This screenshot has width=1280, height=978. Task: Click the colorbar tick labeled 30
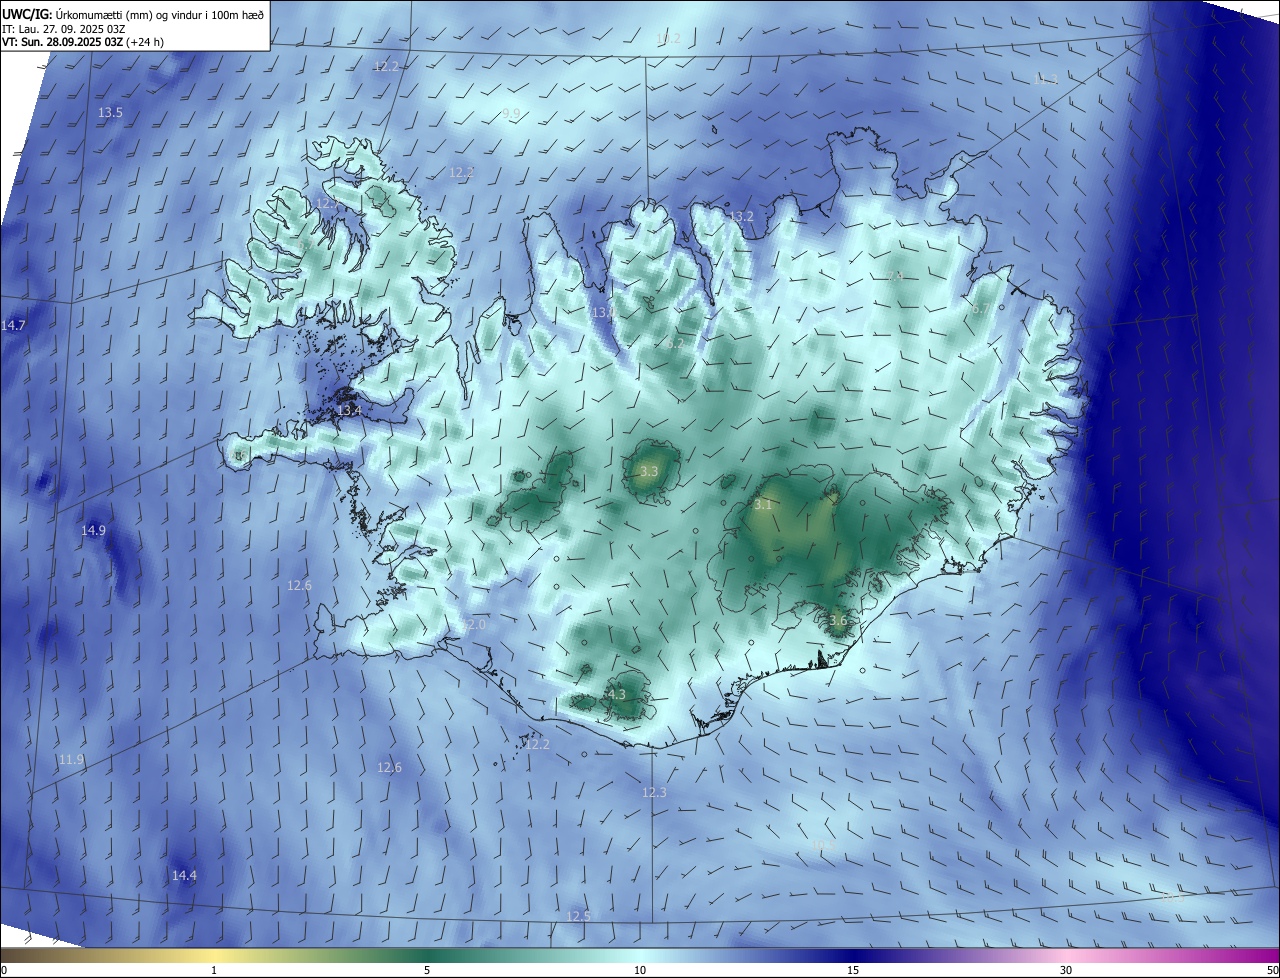(x=1066, y=970)
